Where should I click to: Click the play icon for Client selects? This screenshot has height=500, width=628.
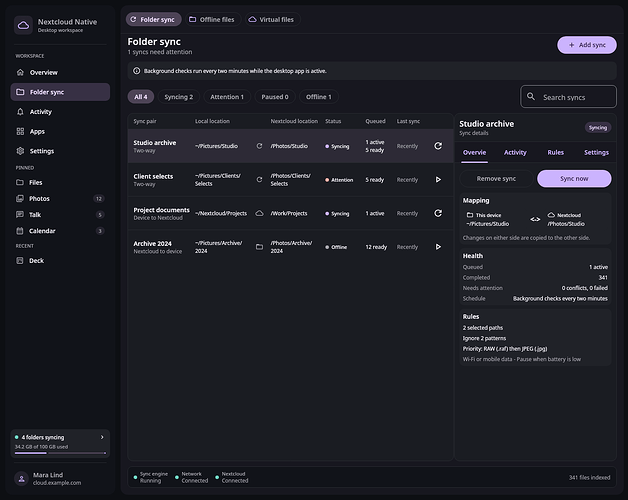[438, 179]
